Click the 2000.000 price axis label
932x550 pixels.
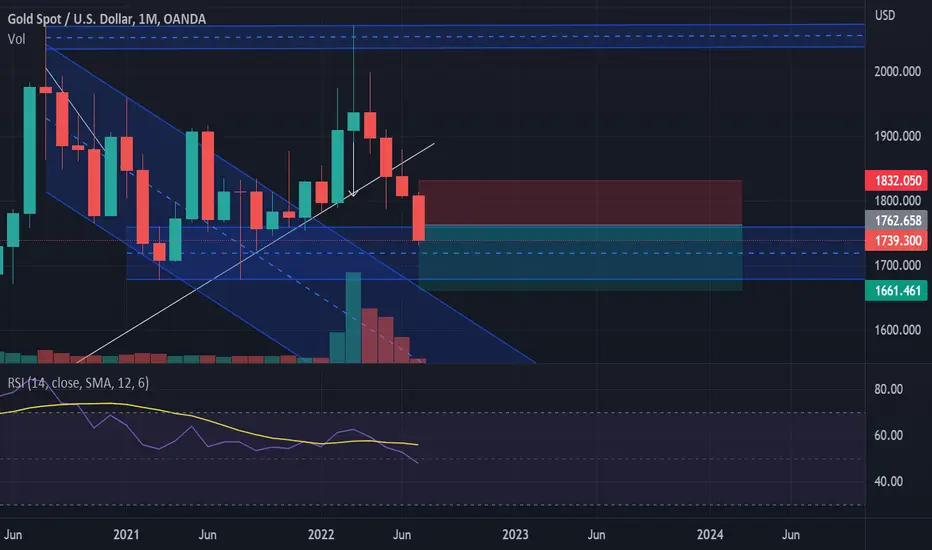[x=898, y=71]
